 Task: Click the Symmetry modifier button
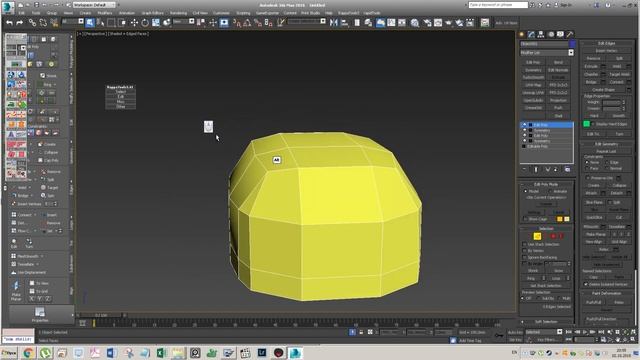point(533,70)
